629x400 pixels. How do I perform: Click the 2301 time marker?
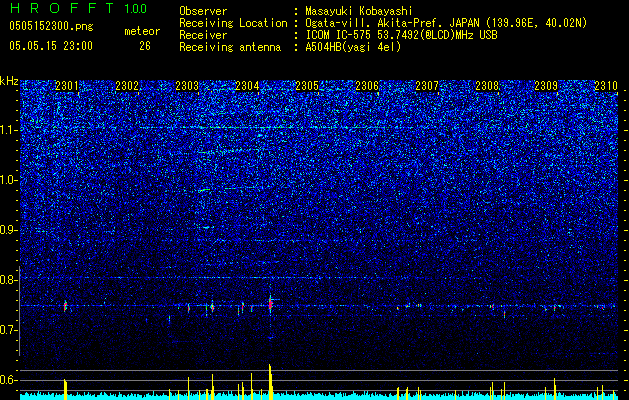point(67,85)
